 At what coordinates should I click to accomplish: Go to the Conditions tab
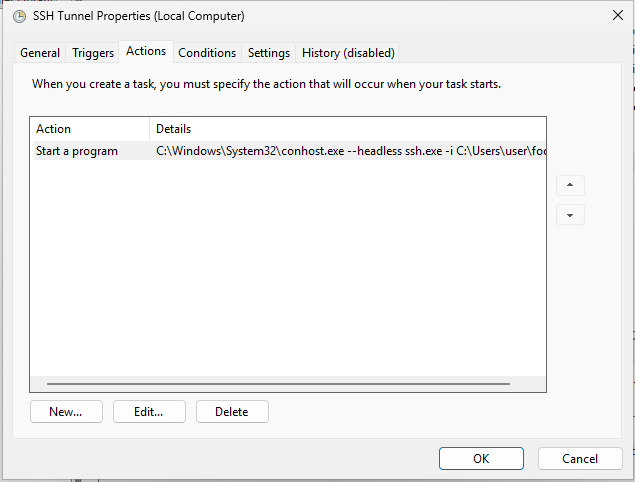[x=207, y=53]
